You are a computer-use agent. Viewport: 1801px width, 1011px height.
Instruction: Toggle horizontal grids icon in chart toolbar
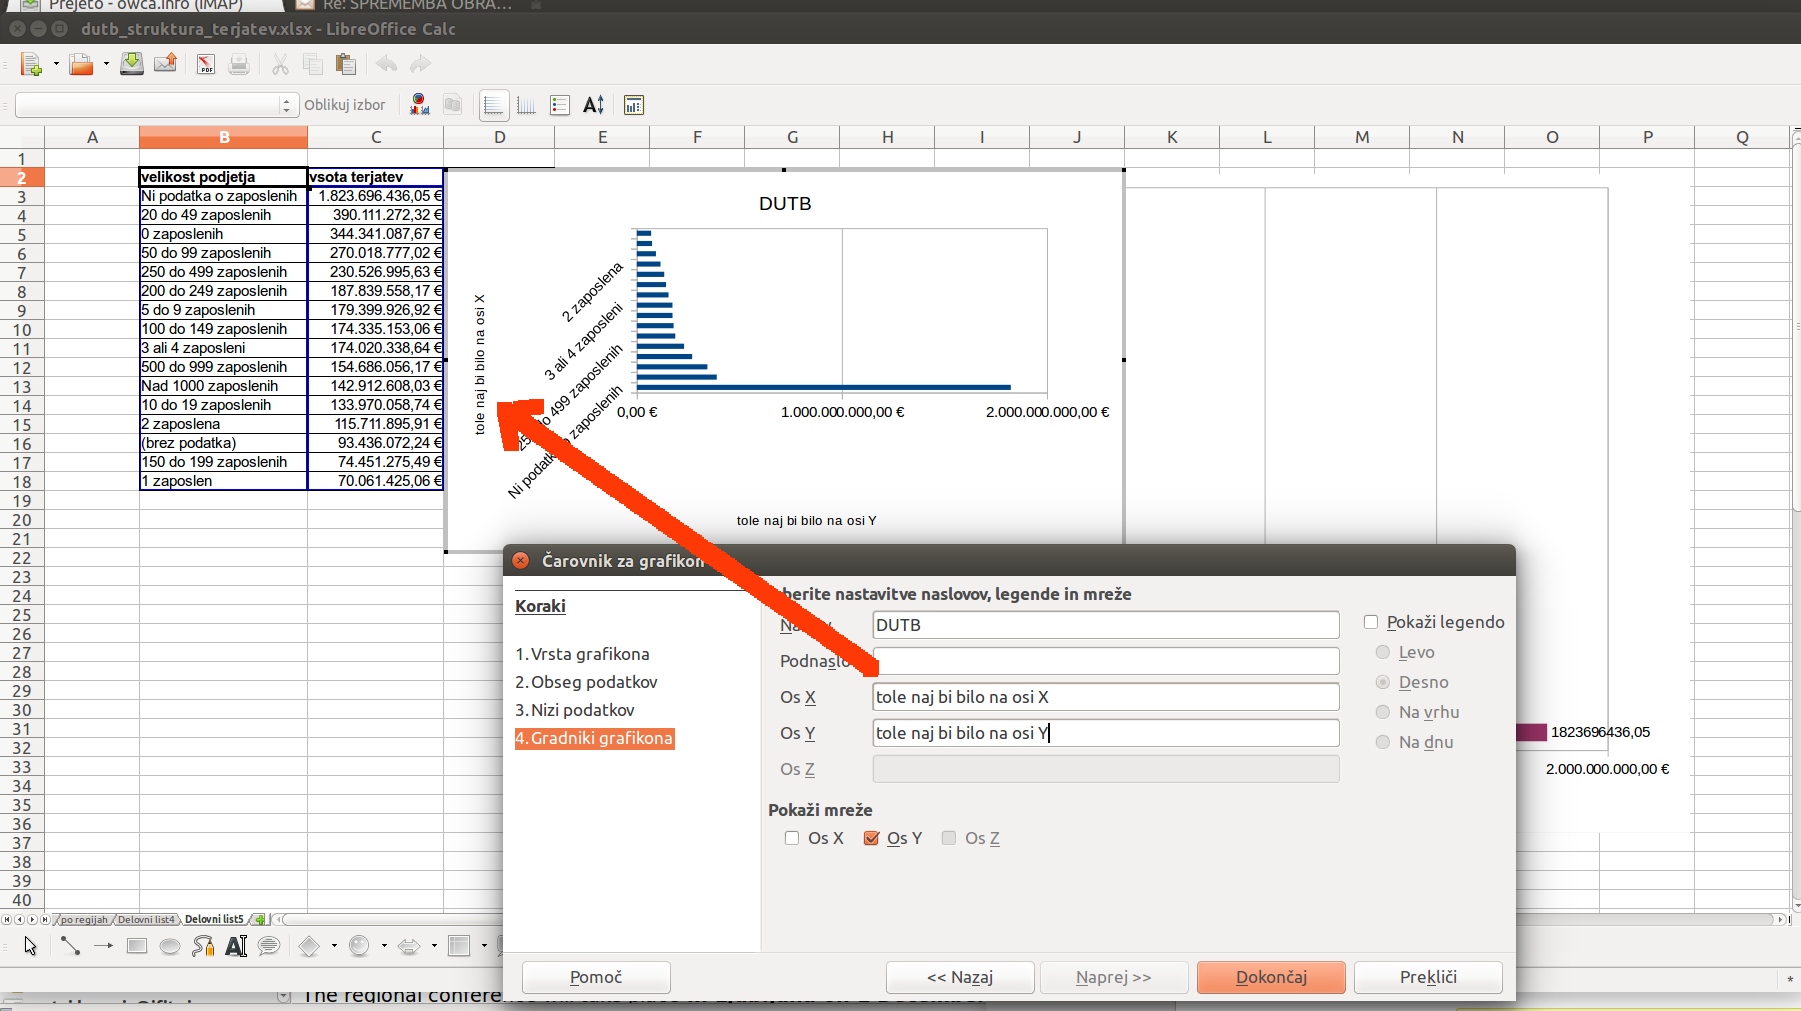(x=494, y=105)
